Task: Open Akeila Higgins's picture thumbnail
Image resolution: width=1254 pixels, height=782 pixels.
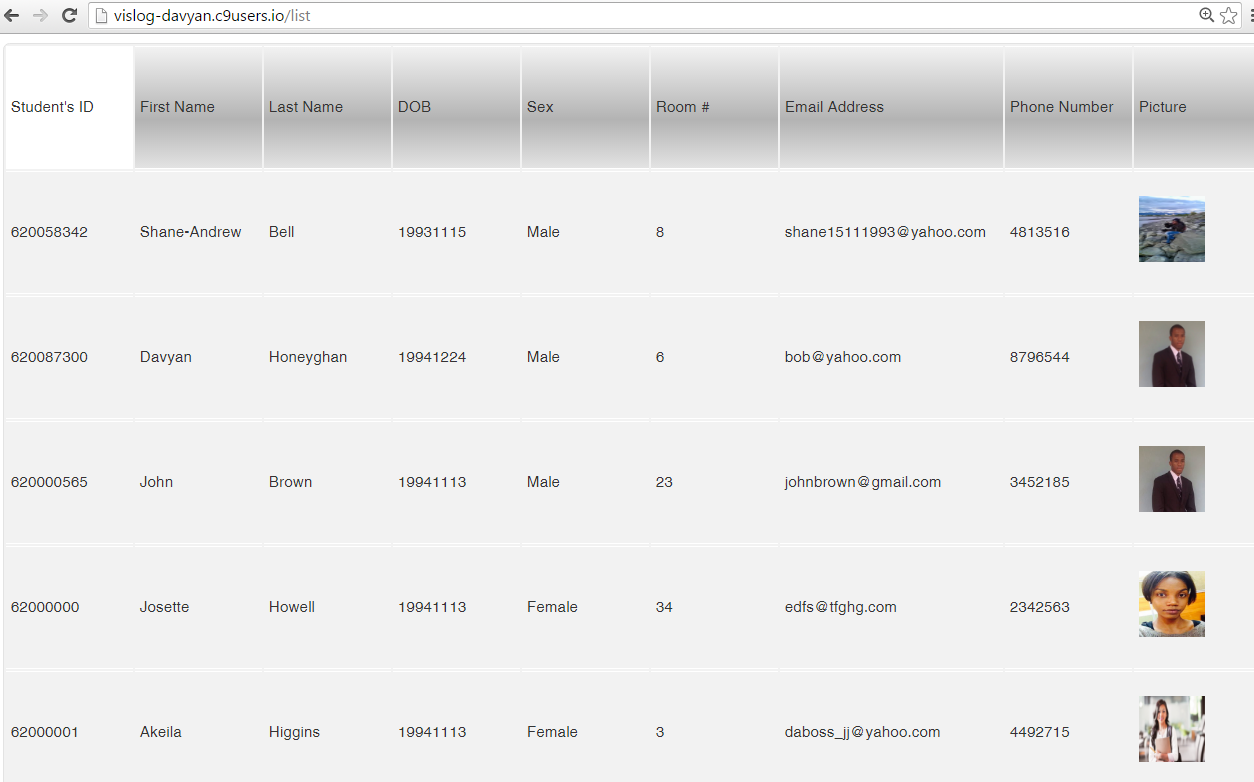Action: [1172, 729]
